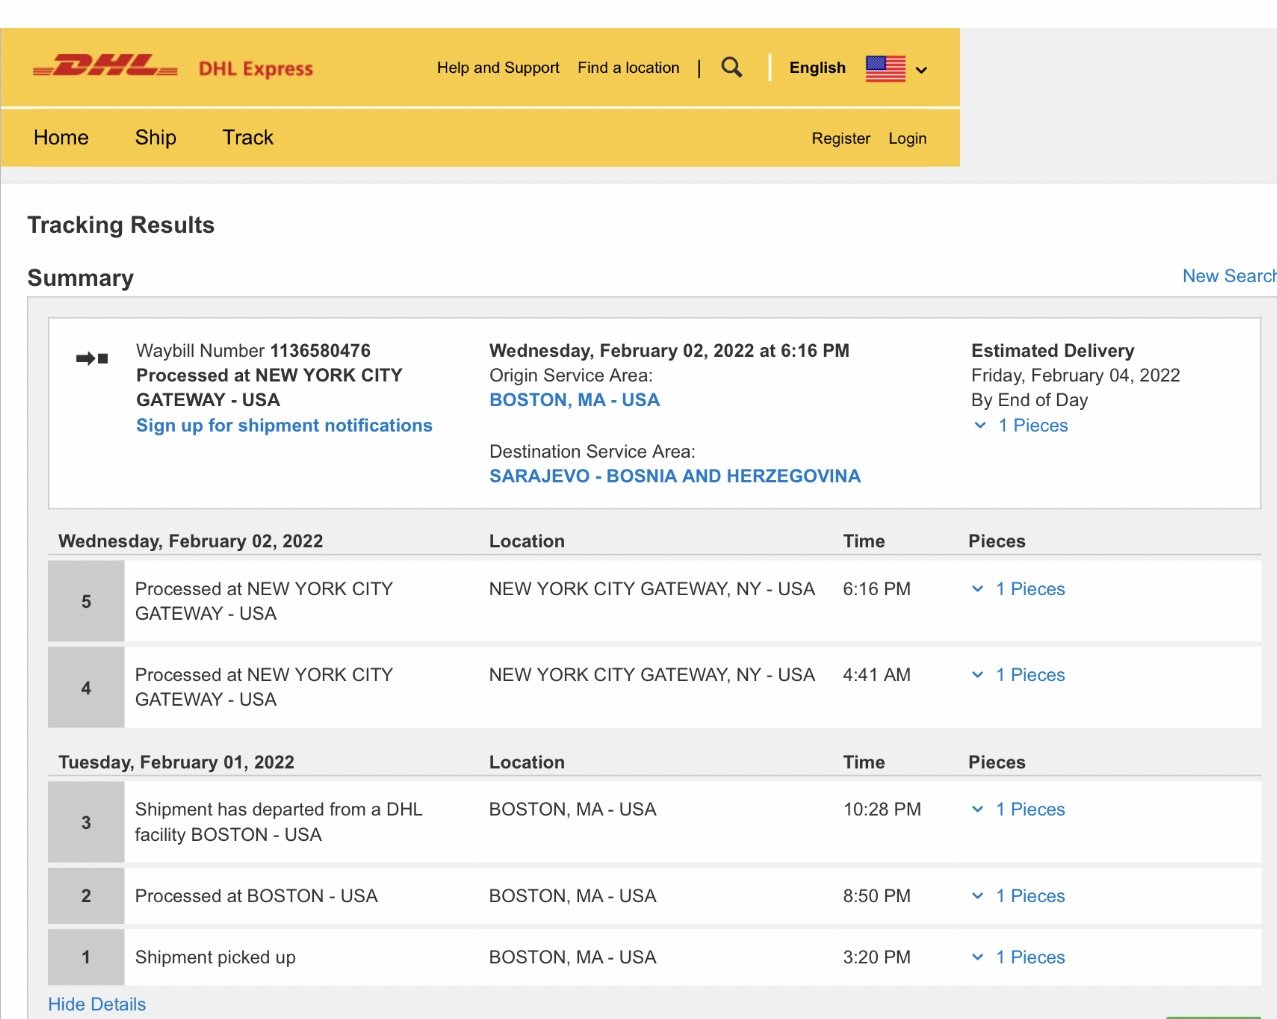Click the DHL Express title text
Screen dimensions: 1277x1019
(x=256, y=69)
